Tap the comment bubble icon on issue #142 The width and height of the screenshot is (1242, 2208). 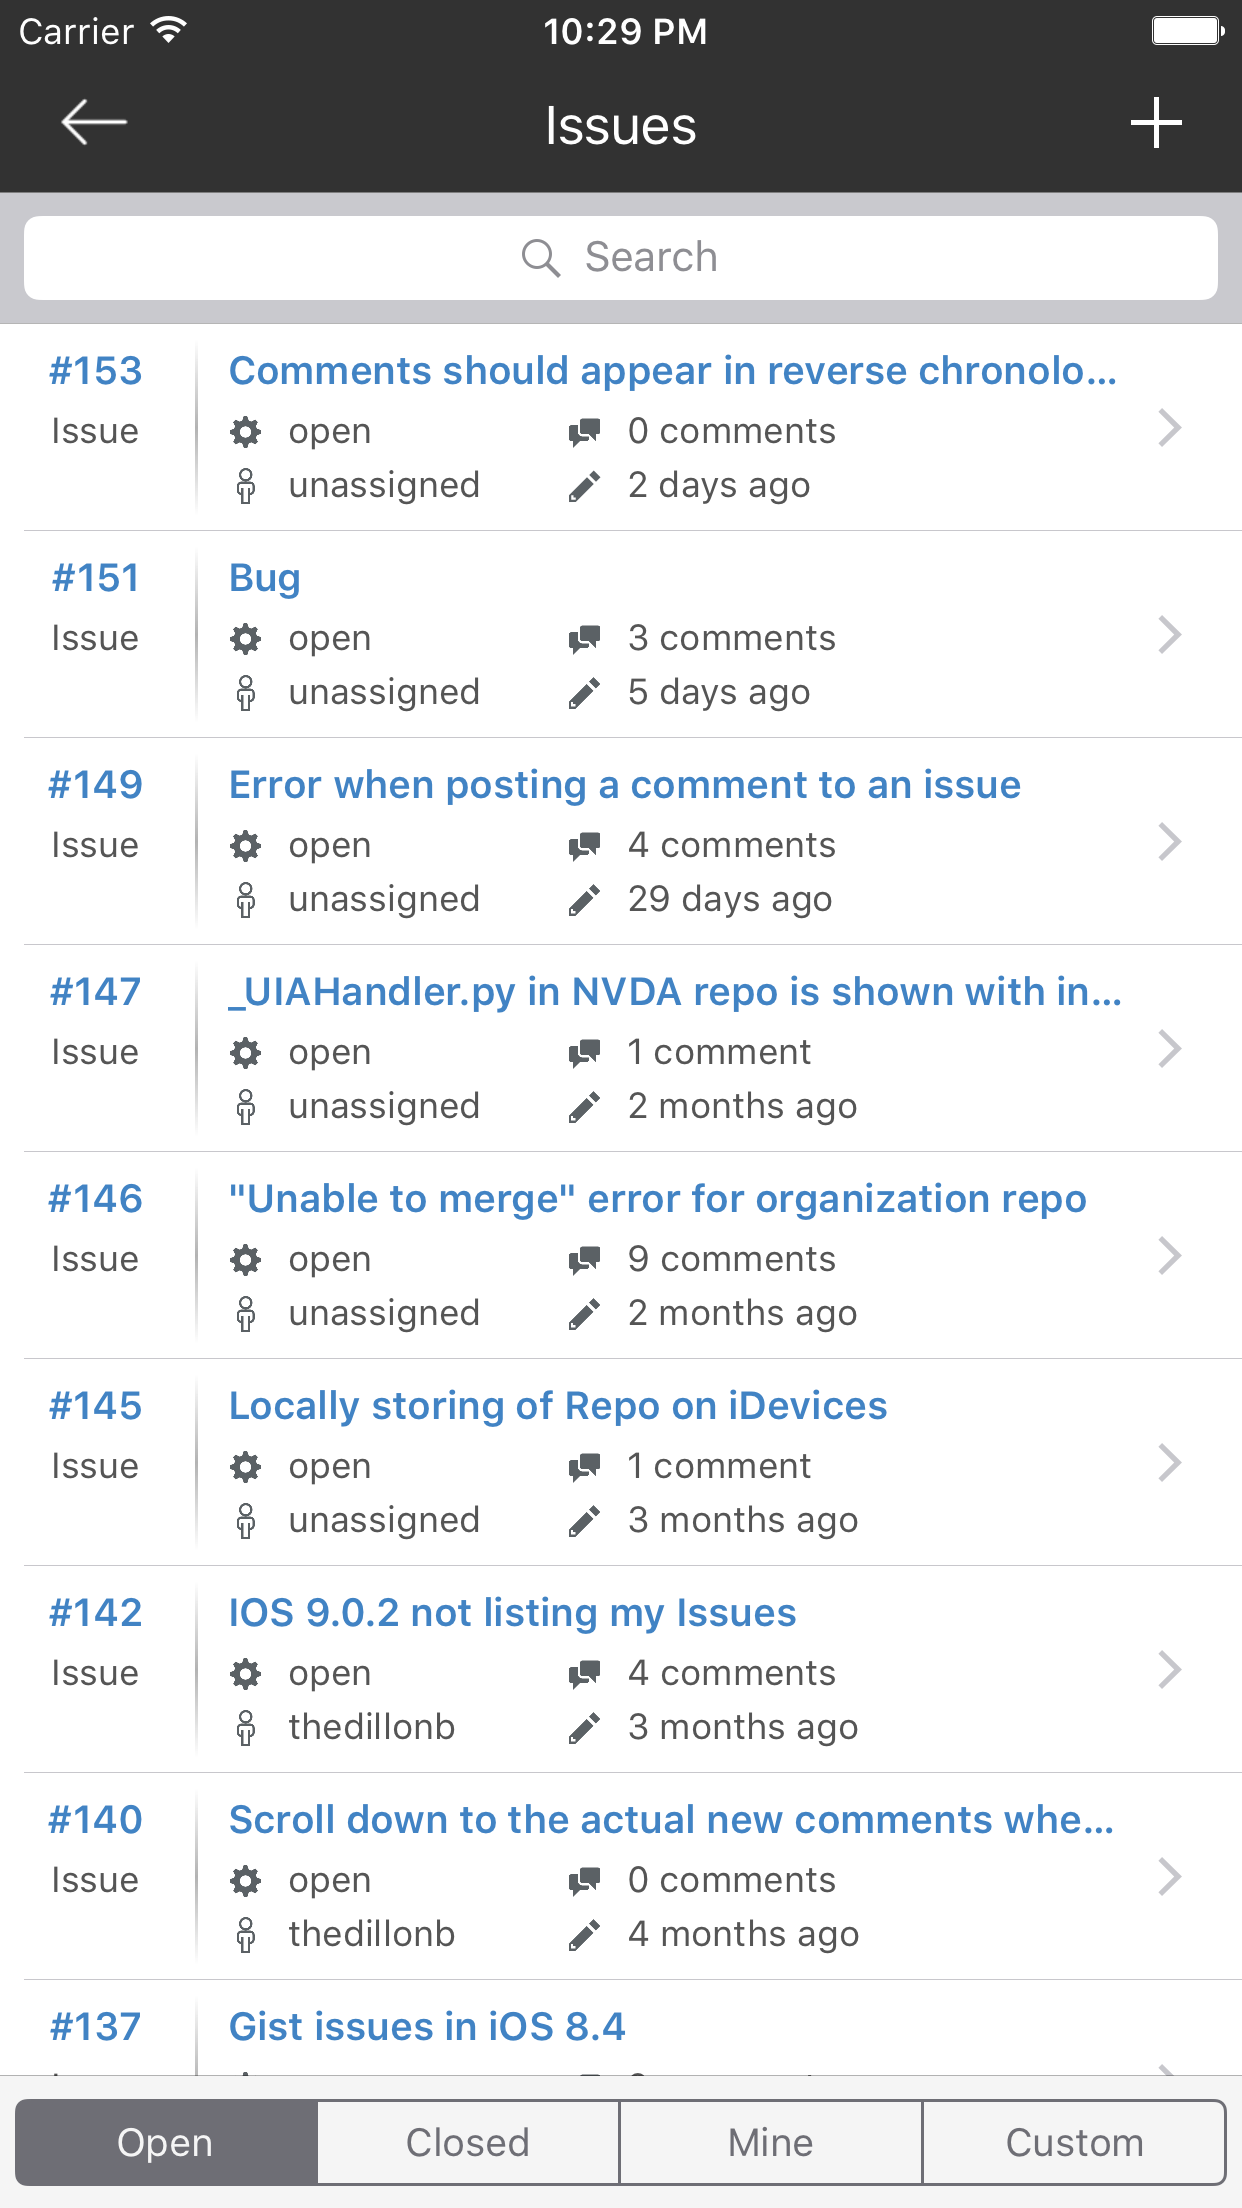point(585,1672)
